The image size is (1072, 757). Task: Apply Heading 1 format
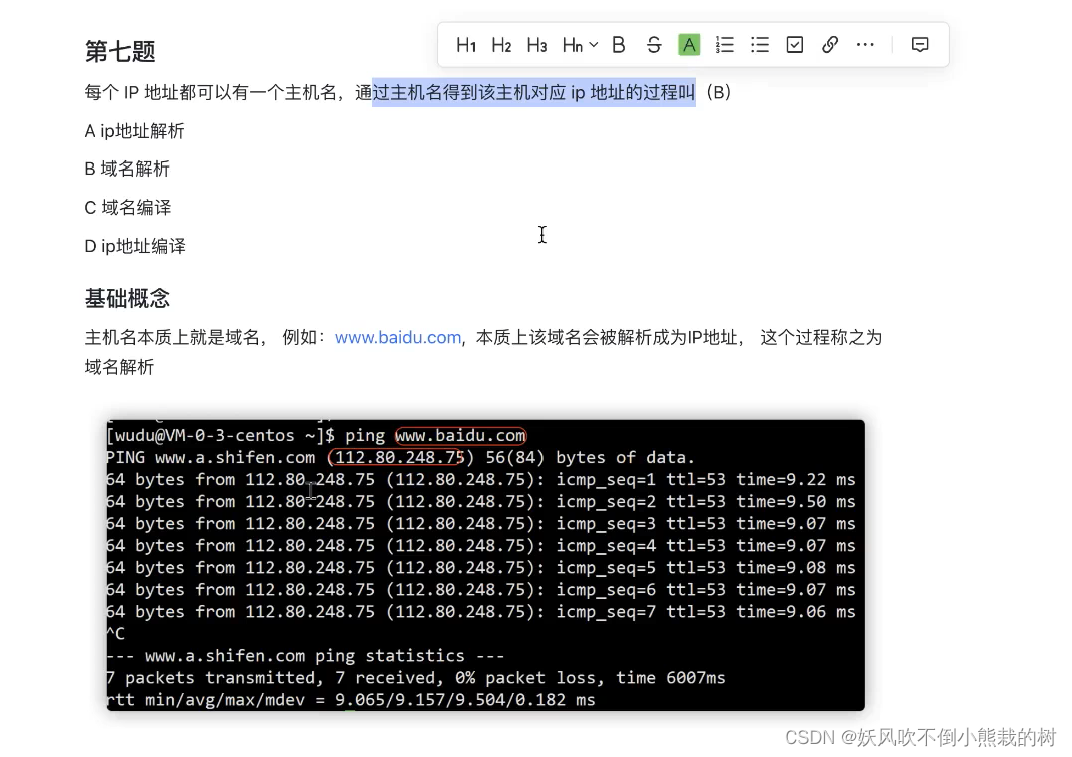(466, 45)
